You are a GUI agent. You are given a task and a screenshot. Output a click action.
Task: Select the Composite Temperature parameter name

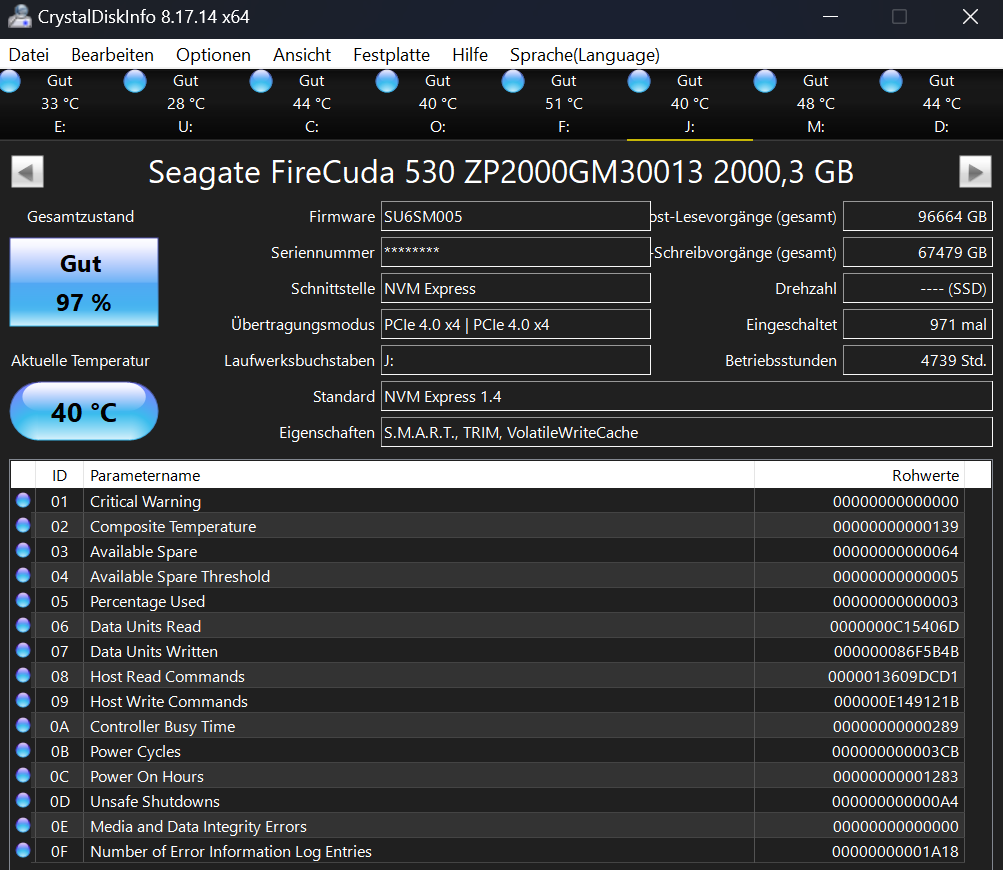tap(173, 526)
